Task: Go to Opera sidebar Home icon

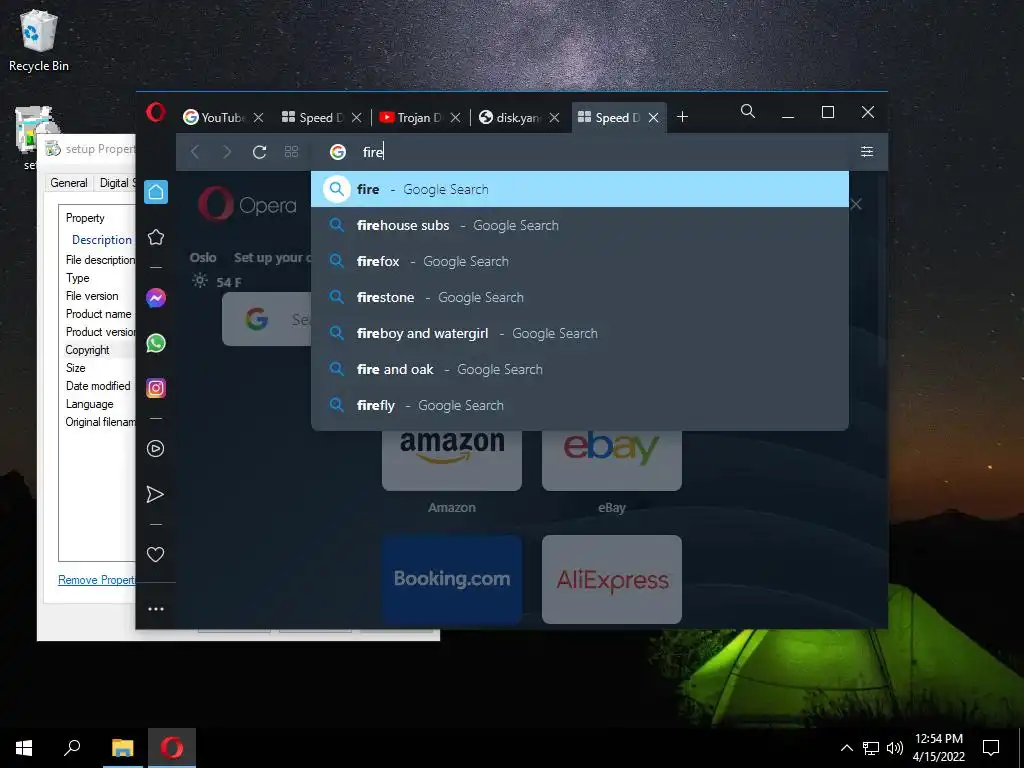Action: click(156, 192)
